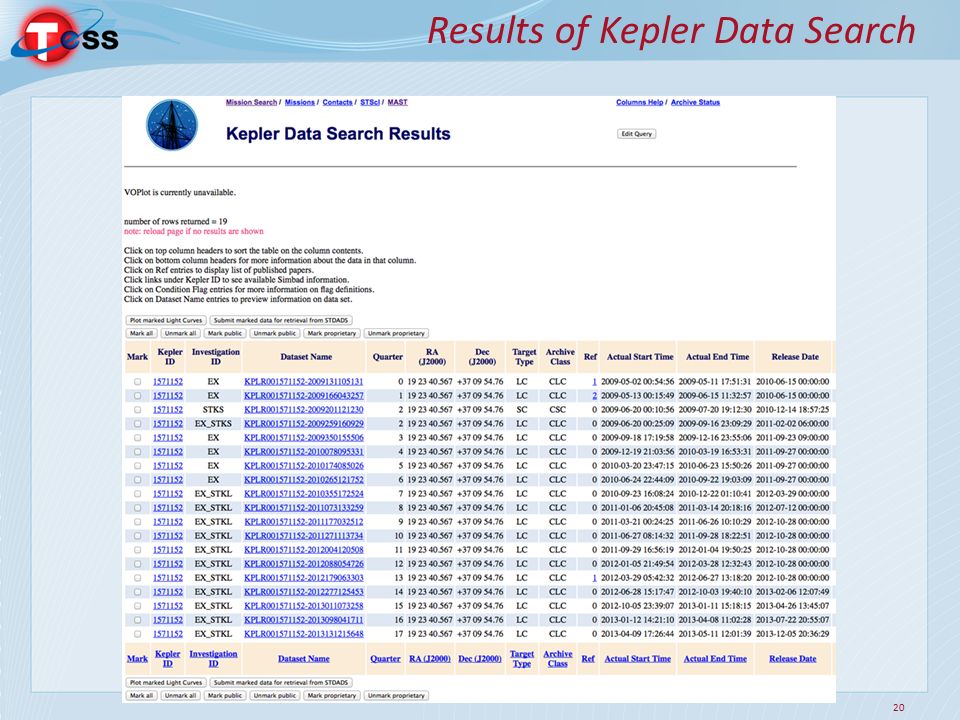Open bottom RA (J2000) column info link

(x=430, y=659)
